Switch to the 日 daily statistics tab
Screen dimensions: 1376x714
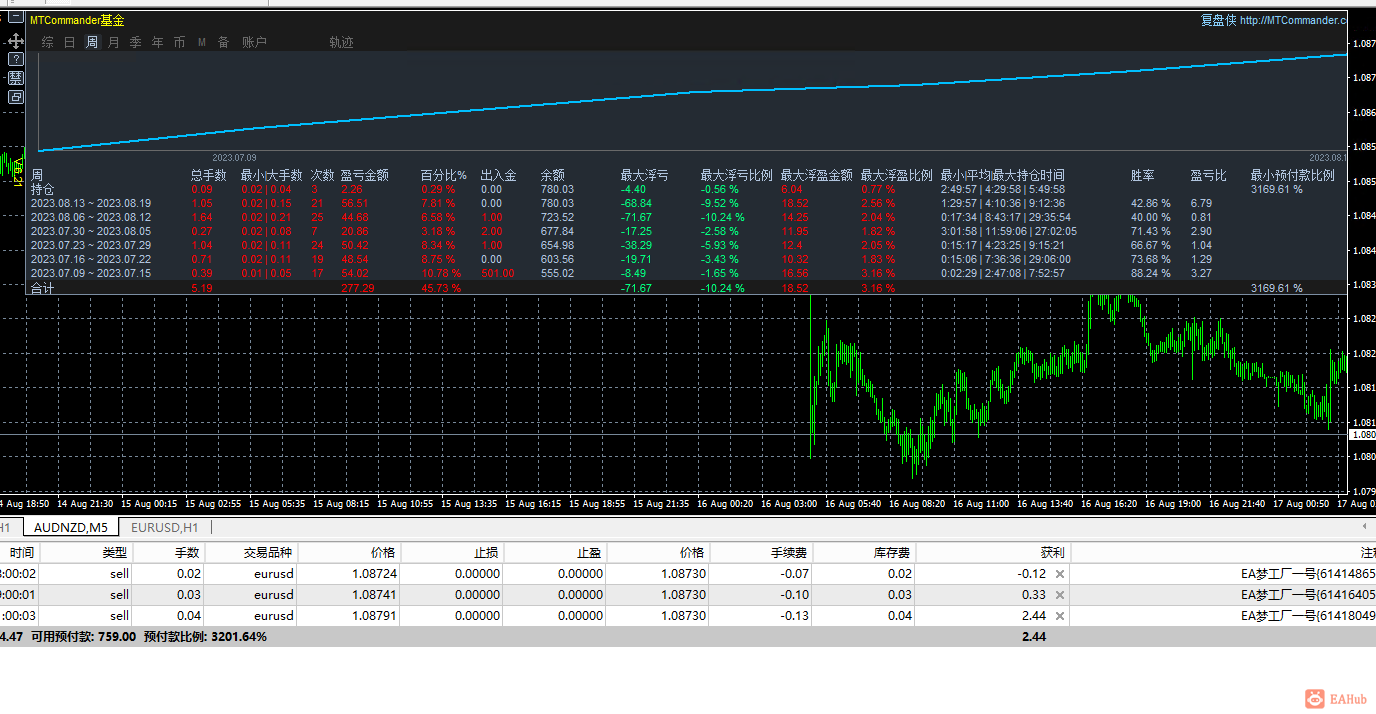coord(69,42)
